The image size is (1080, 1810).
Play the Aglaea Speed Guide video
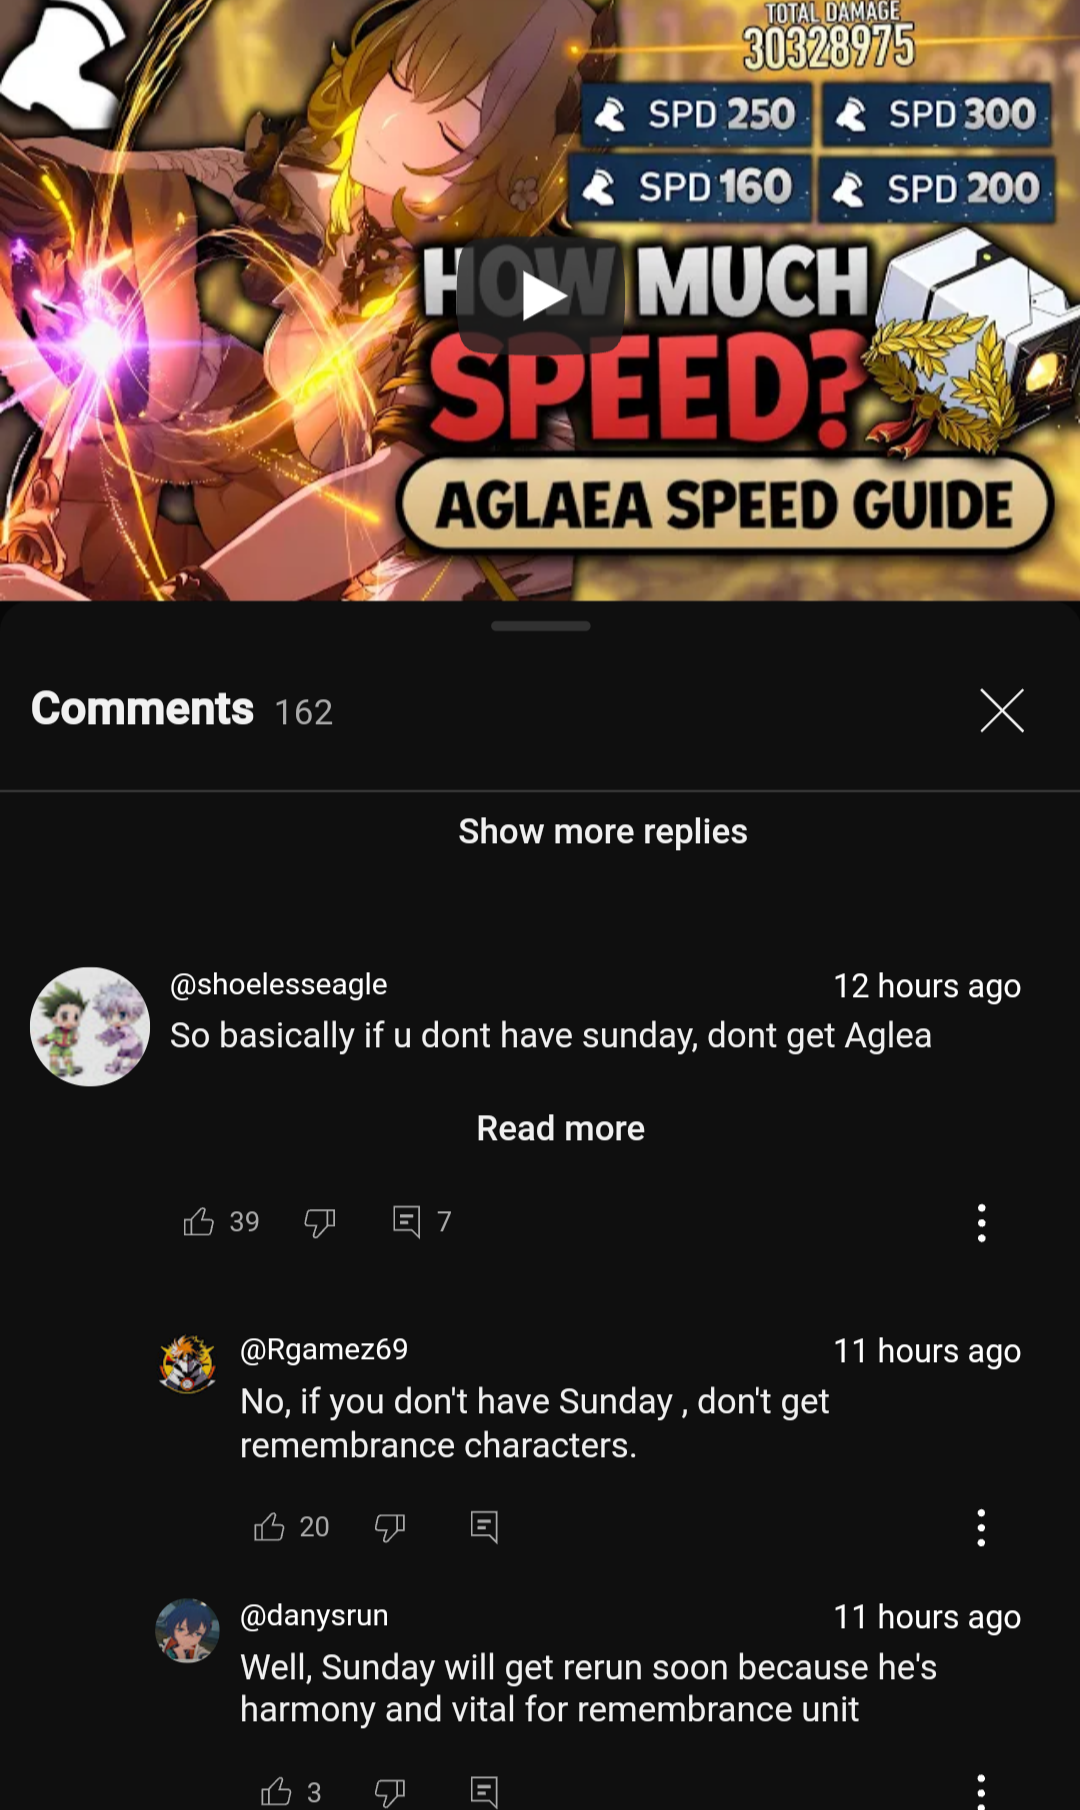[541, 297]
